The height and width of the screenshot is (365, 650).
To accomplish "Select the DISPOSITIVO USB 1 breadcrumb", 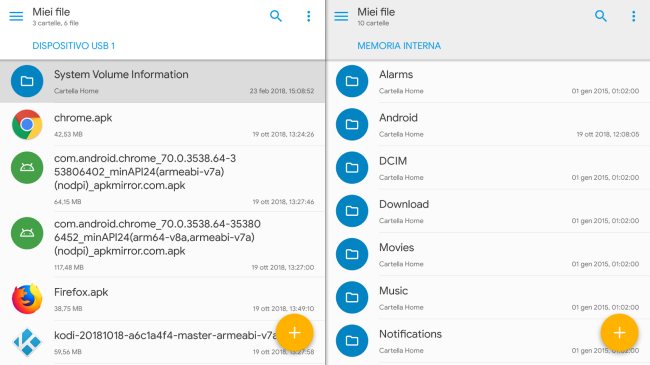I will pyautogui.click(x=73, y=46).
